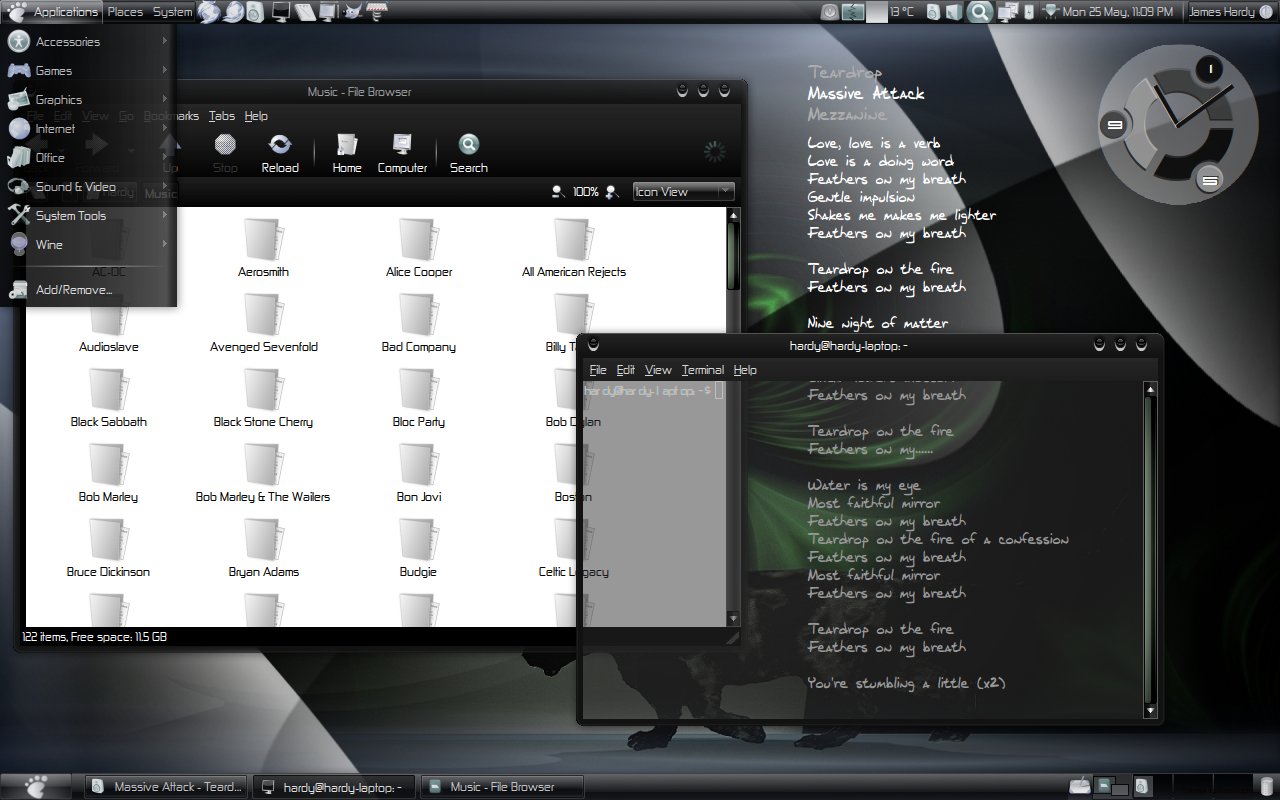1280x800 pixels.
Task: Zoom out using icon left of 100%
Action: (x=558, y=192)
